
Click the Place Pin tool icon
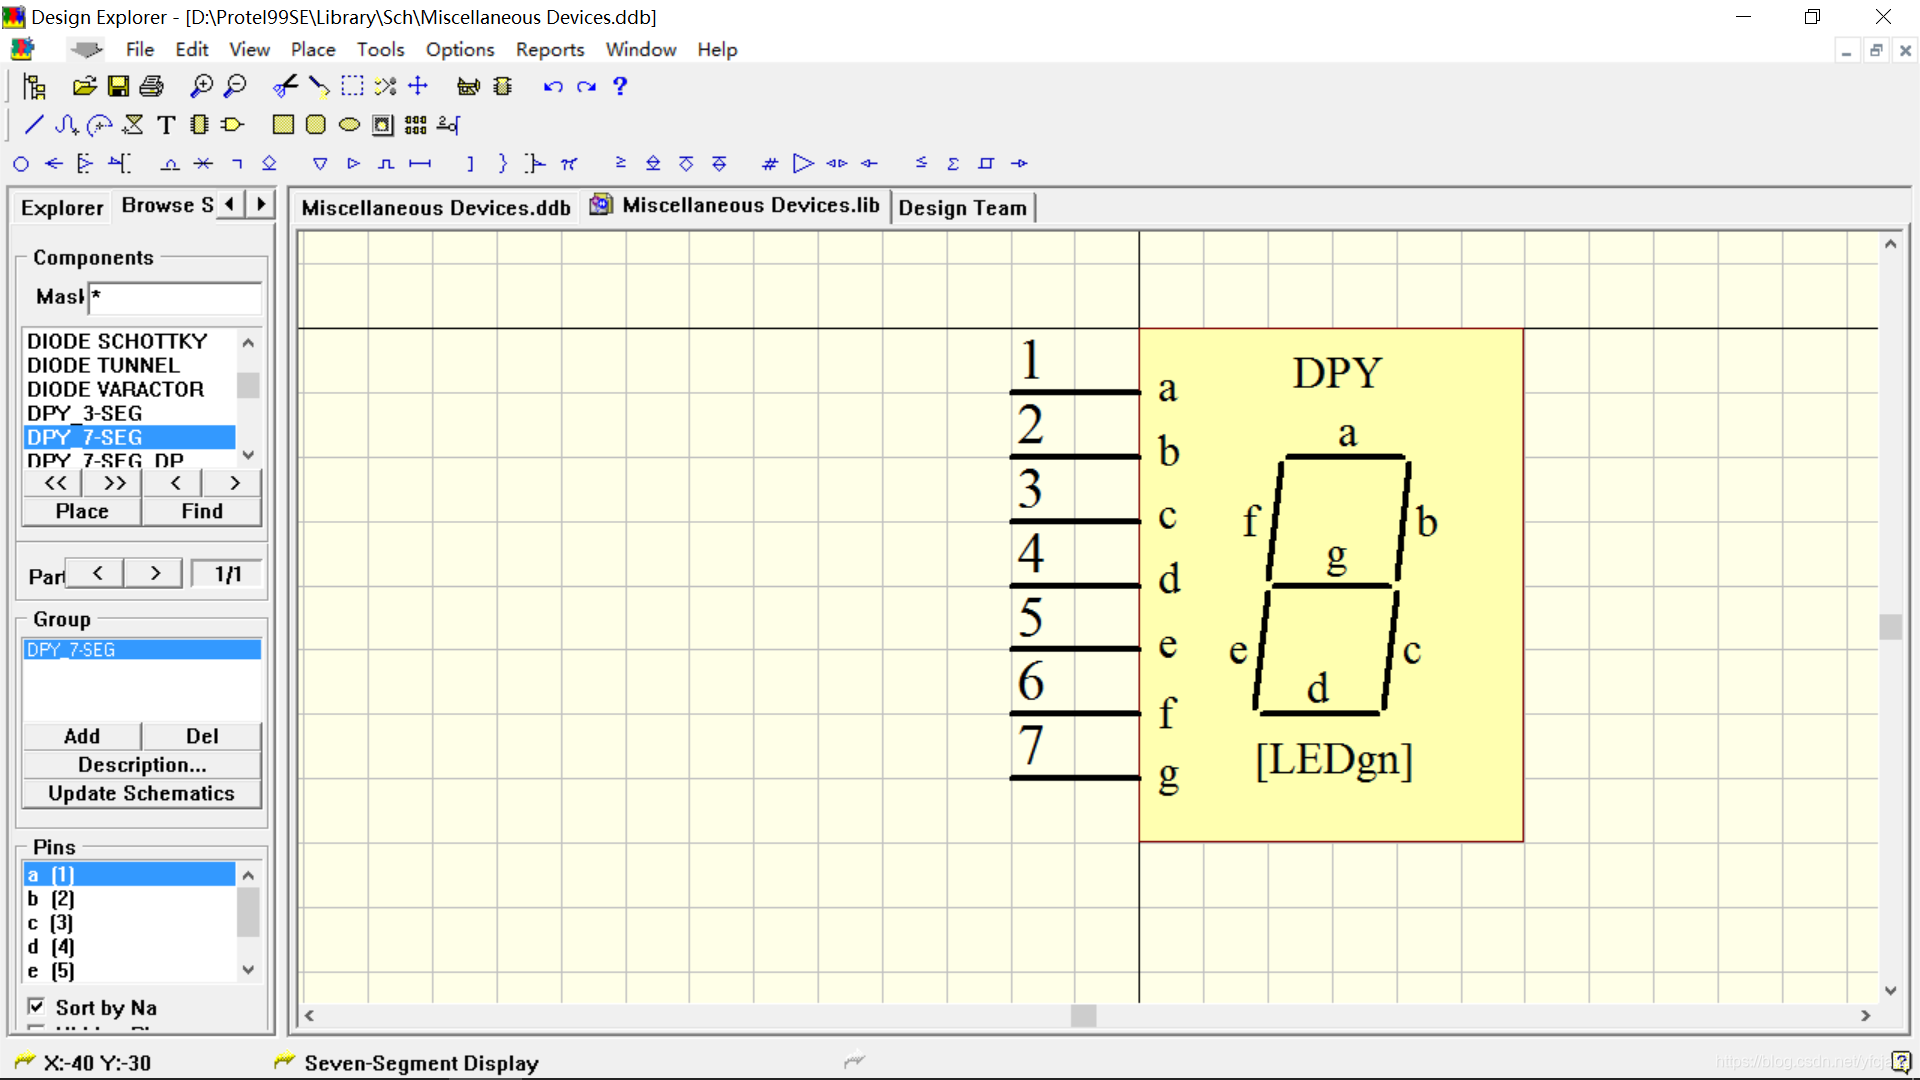pyautogui.click(x=448, y=124)
